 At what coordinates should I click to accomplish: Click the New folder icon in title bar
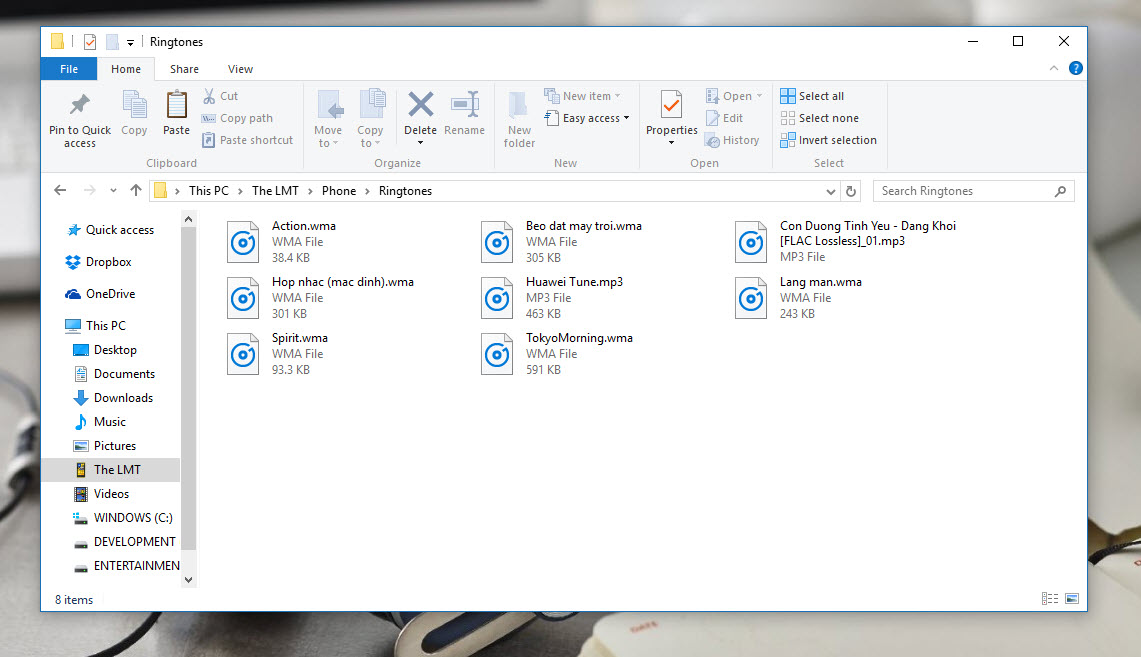tap(112, 42)
